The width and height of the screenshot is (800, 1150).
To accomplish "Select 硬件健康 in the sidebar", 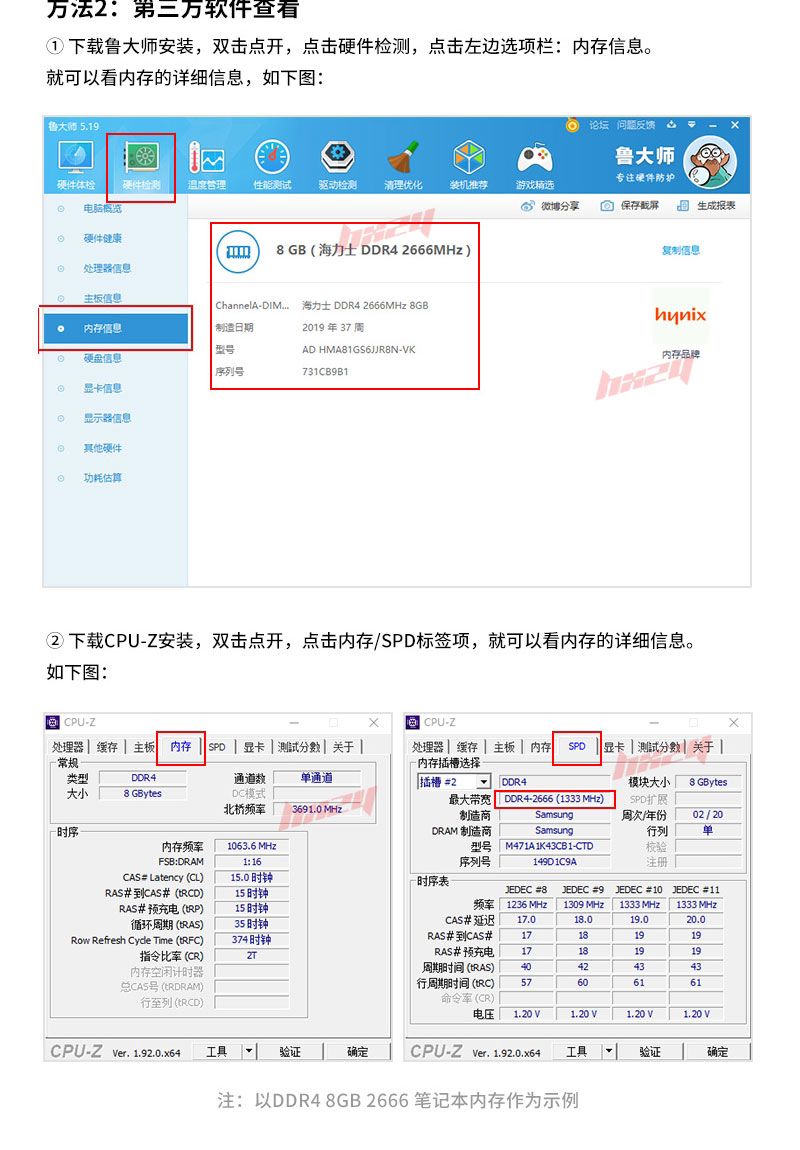I will (103, 238).
